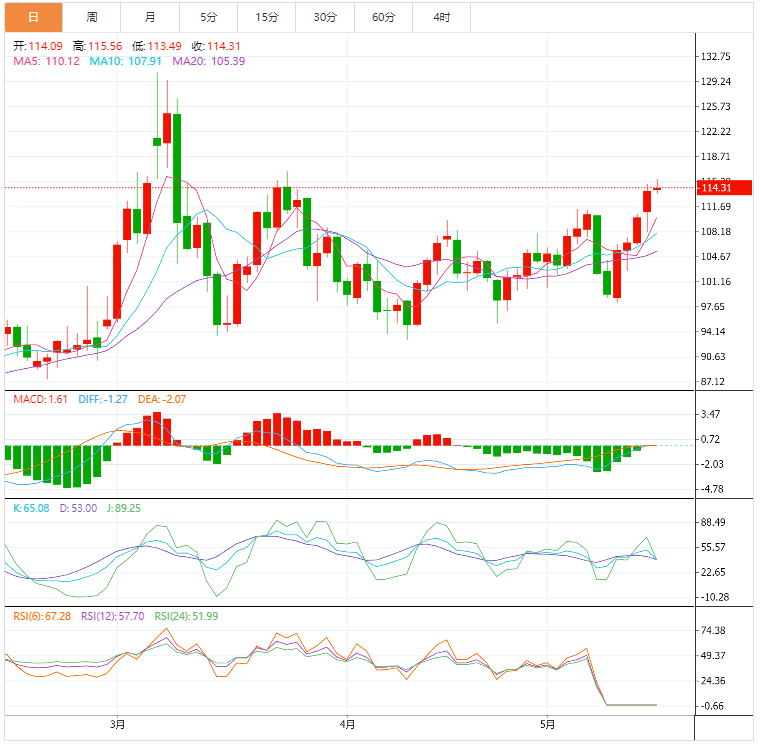Select the 日 daily chart tab

(x=33, y=17)
